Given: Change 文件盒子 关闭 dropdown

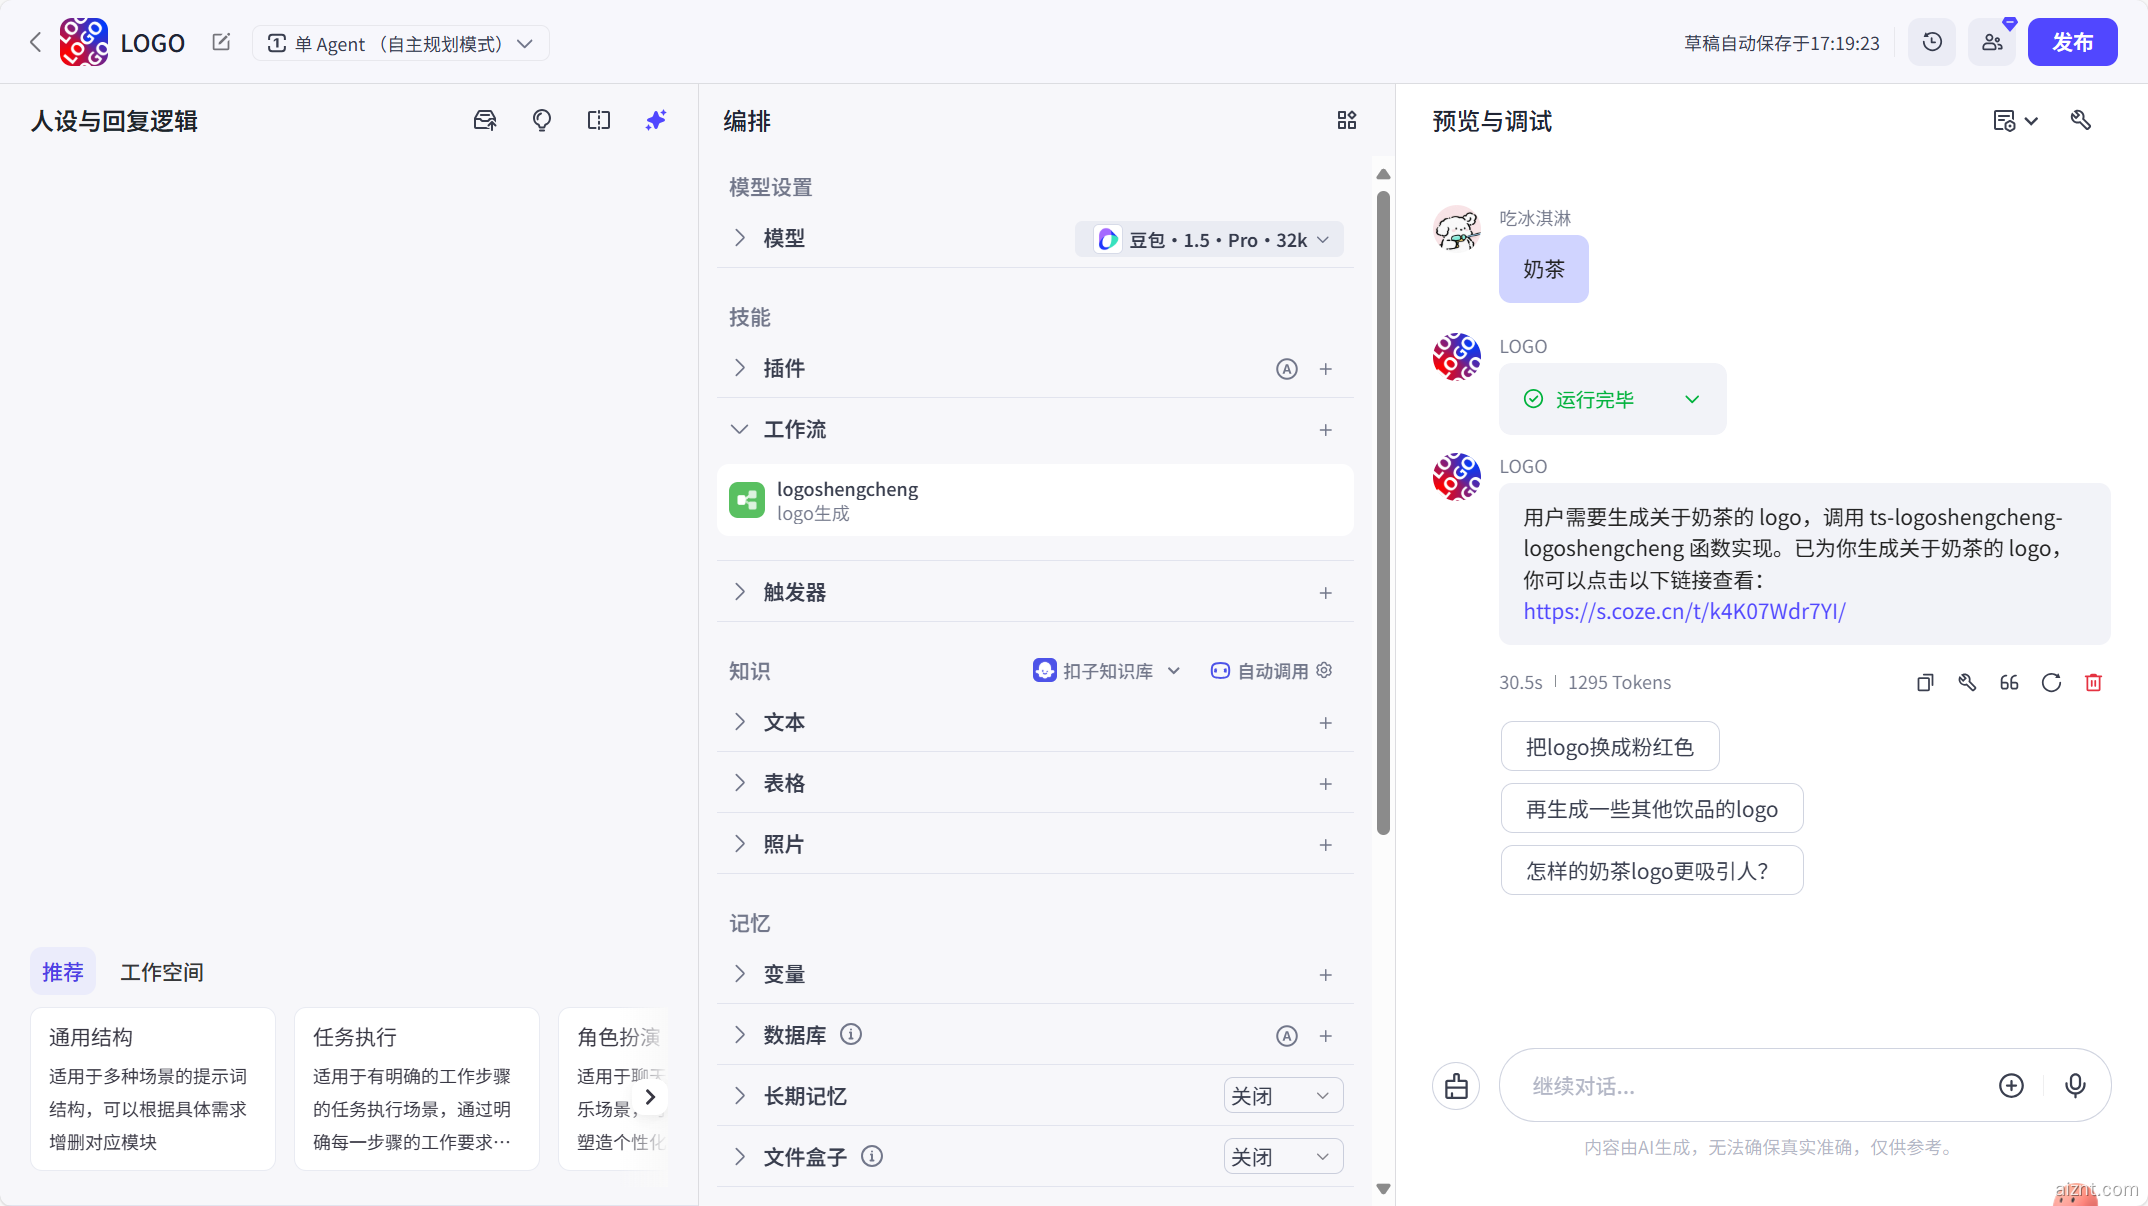Looking at the screenshot, I should [x=1283, y=1157].
